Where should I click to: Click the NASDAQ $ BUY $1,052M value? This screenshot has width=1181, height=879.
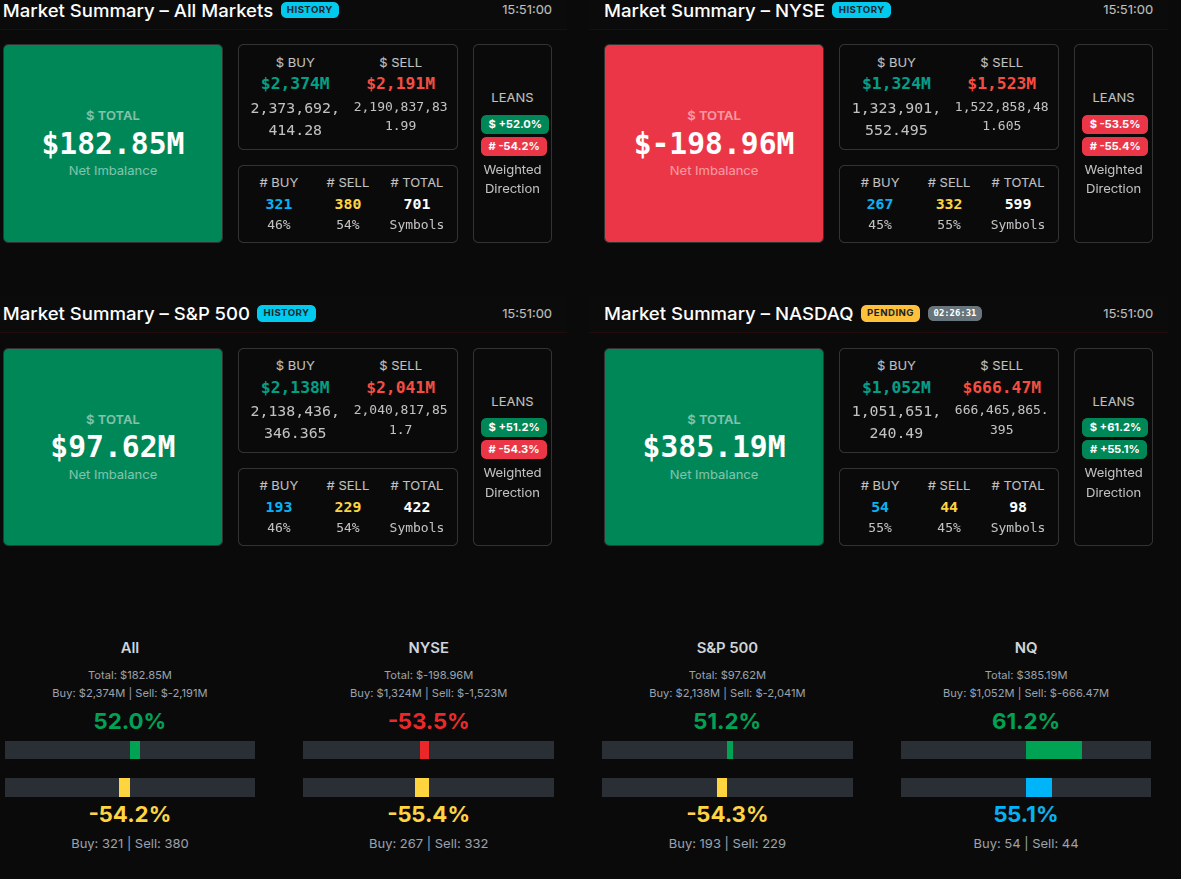coord(896,387)
